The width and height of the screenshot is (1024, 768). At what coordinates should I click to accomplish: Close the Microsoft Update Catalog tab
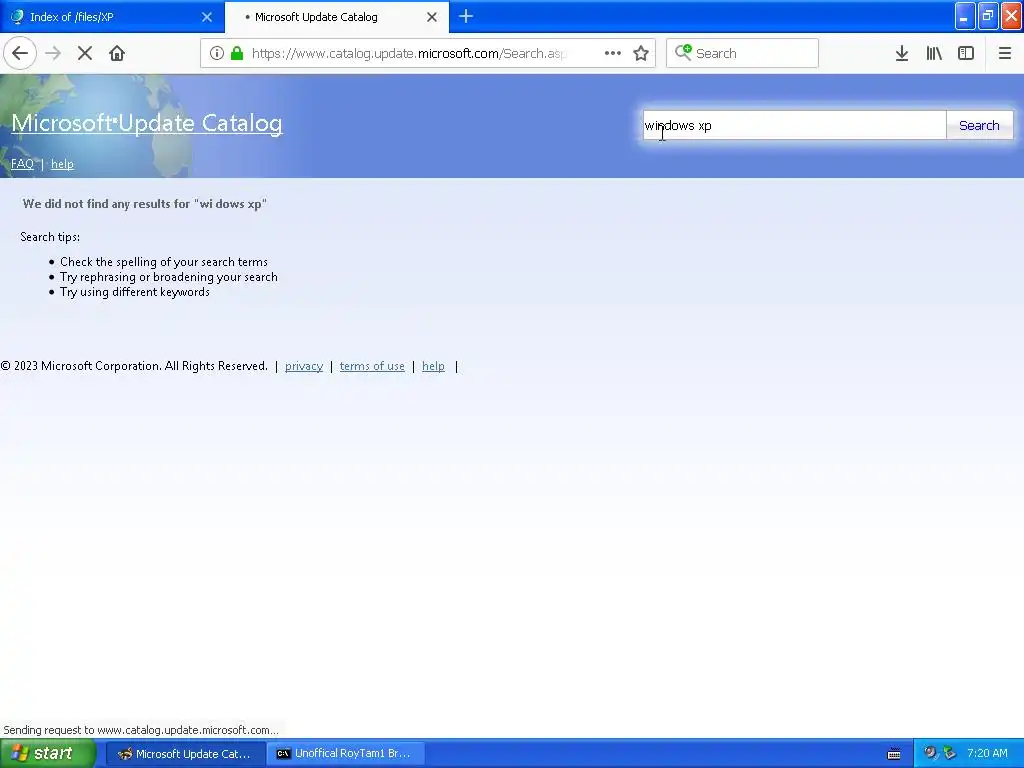432,17
